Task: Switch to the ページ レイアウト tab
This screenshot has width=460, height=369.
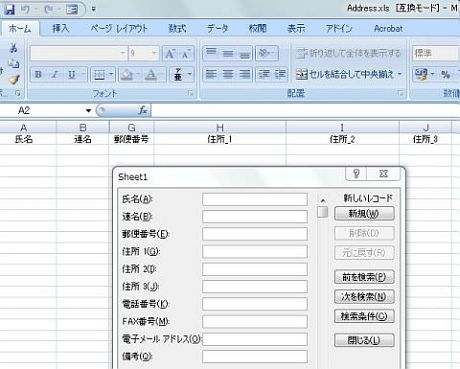Action: pos(119,29)
